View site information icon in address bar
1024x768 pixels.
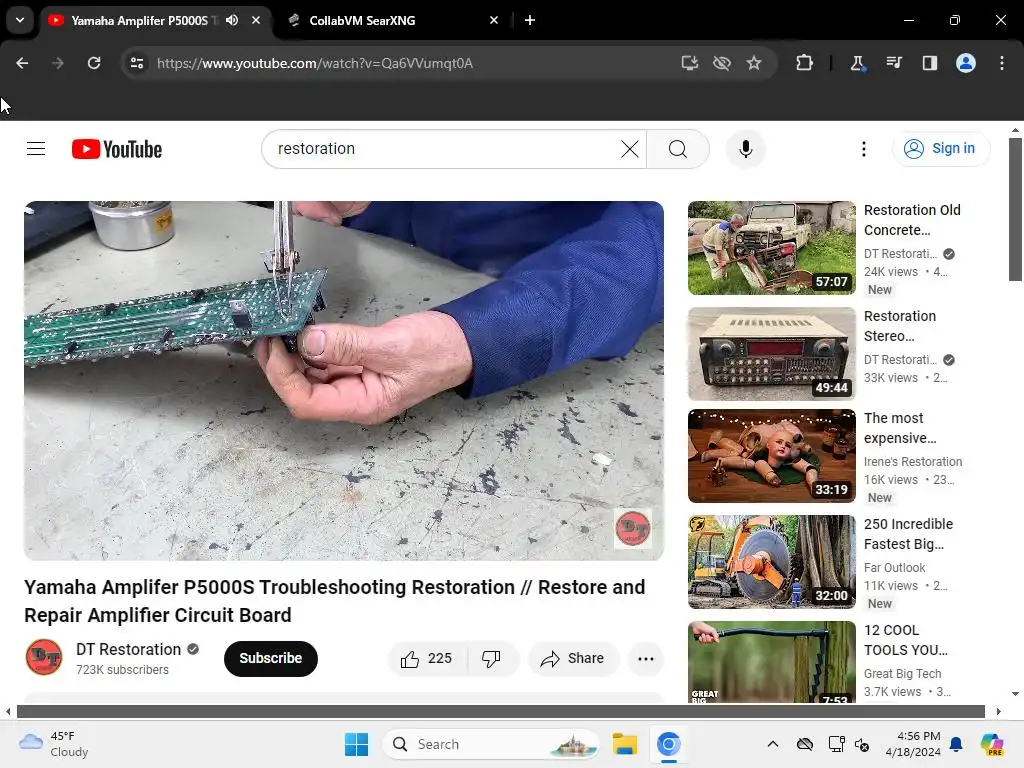click(x=137, y=63)
